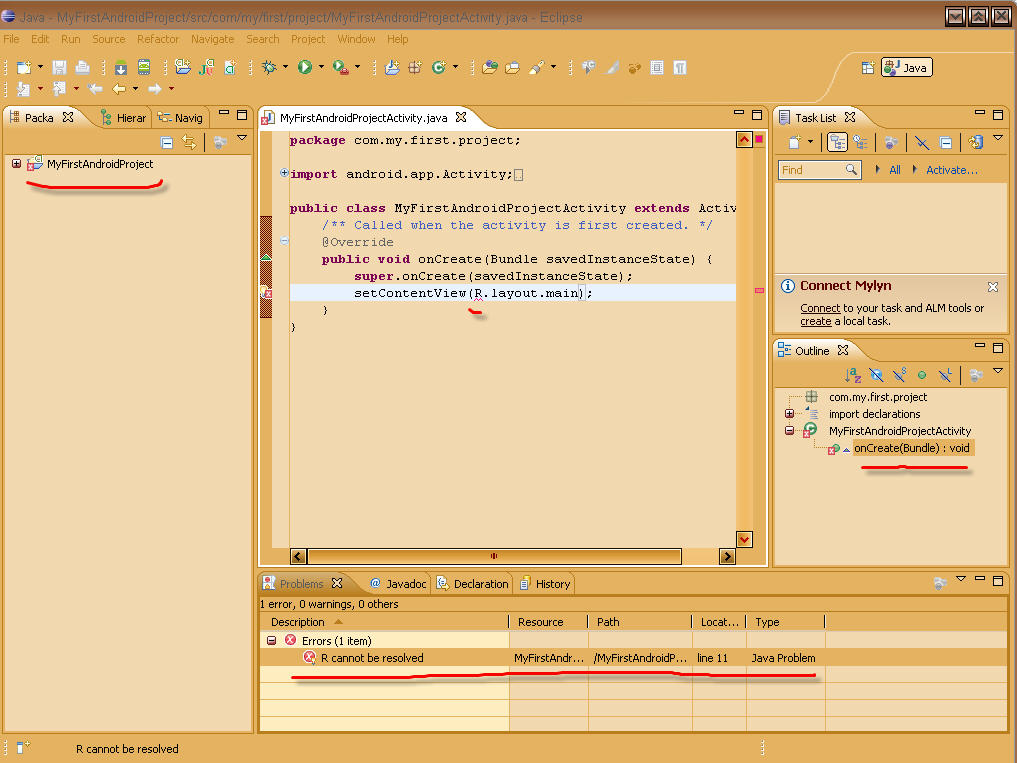Open the Source menu

pos(108,39)
